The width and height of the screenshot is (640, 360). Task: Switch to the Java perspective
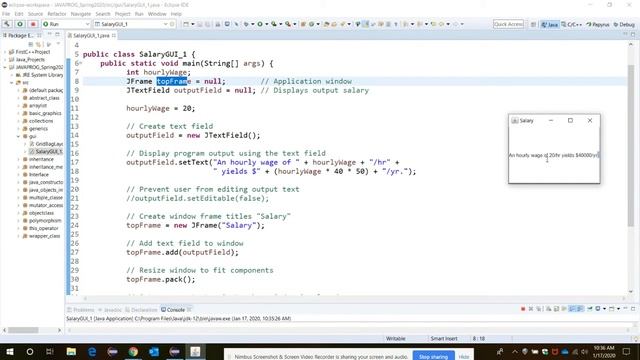[549, 24]
